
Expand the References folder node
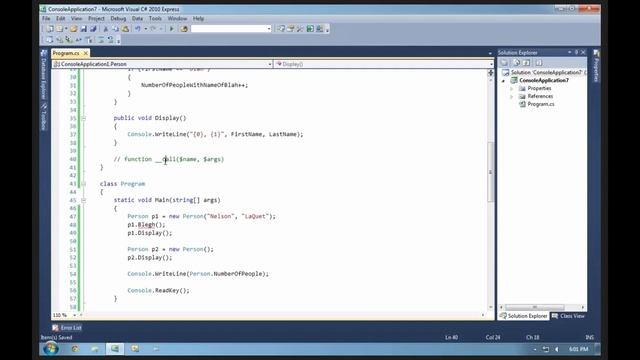[x=511, y=97]
